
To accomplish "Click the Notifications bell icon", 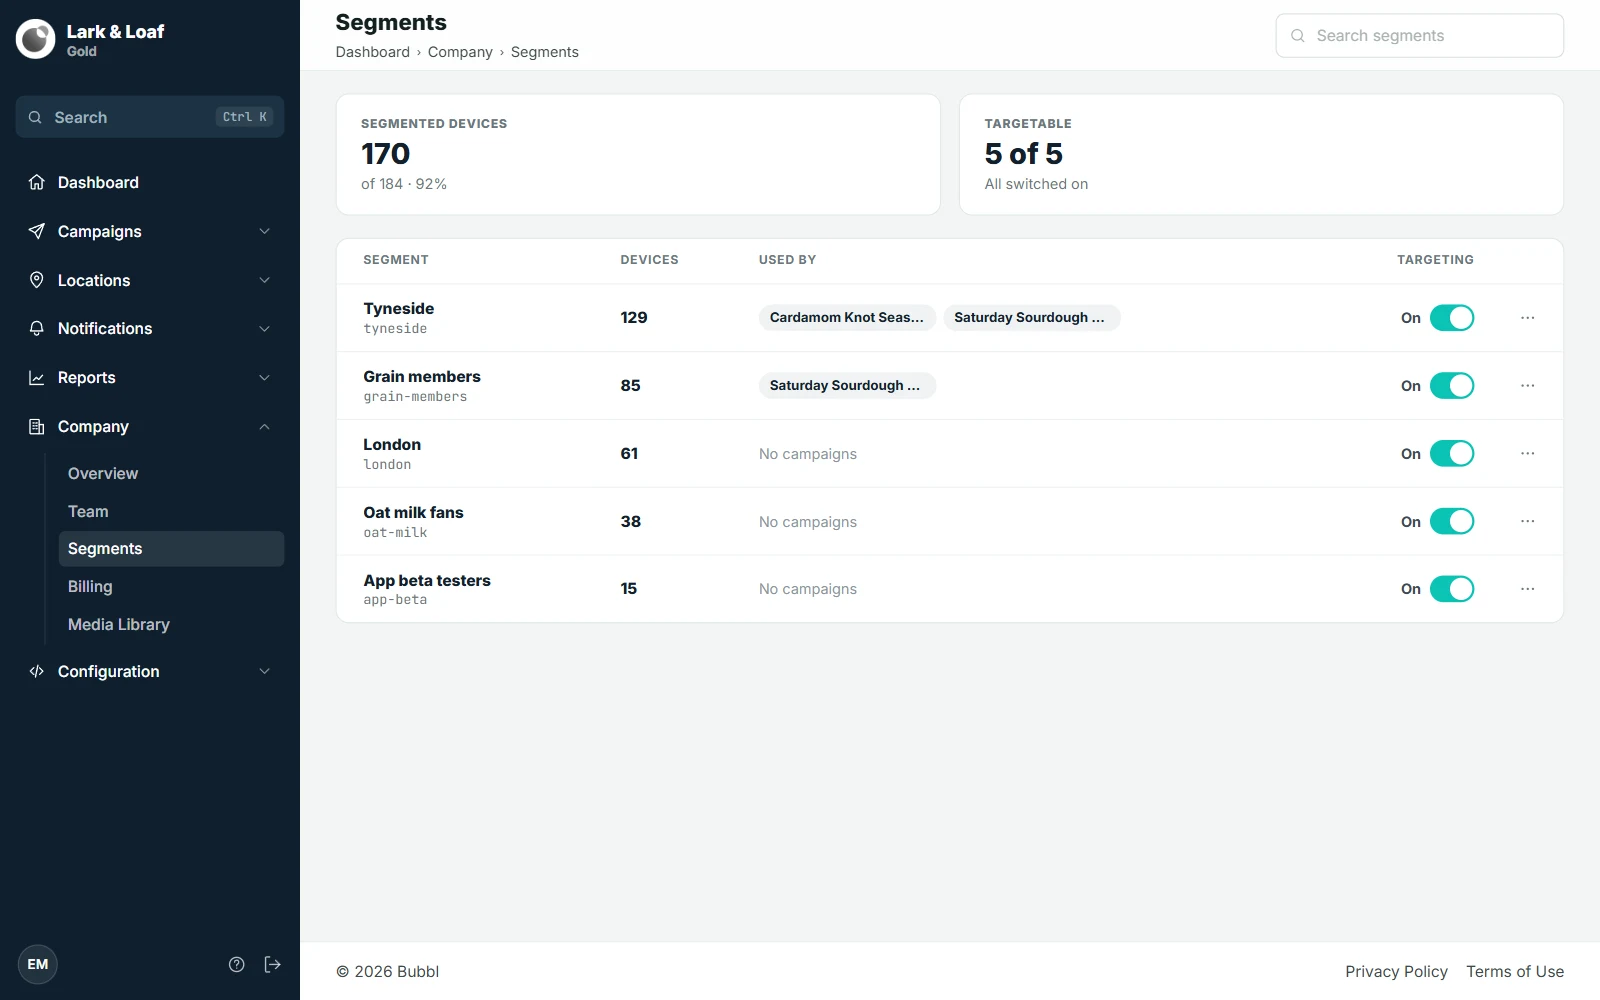I will click(37, 328).
